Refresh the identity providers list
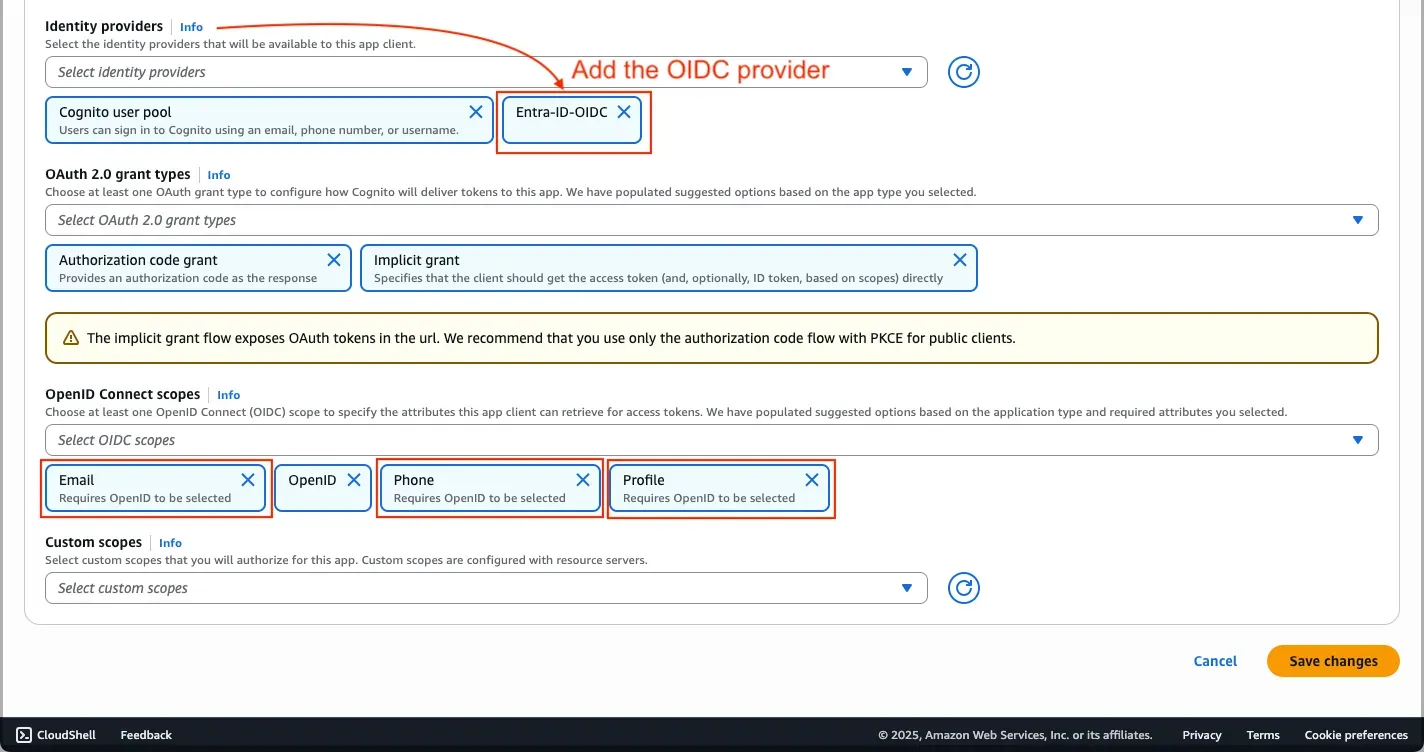Image resolution: width=1424 pixels, height=752 pixels. [963, 72]
